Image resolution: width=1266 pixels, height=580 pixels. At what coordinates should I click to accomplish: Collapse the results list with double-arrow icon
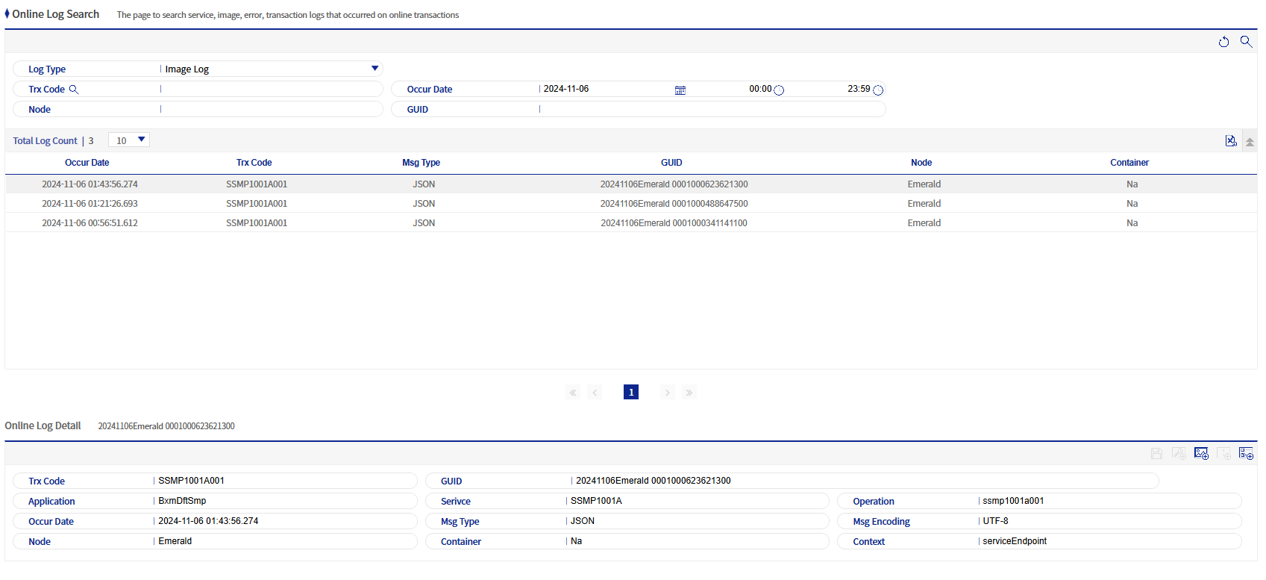pos(1249,141)
